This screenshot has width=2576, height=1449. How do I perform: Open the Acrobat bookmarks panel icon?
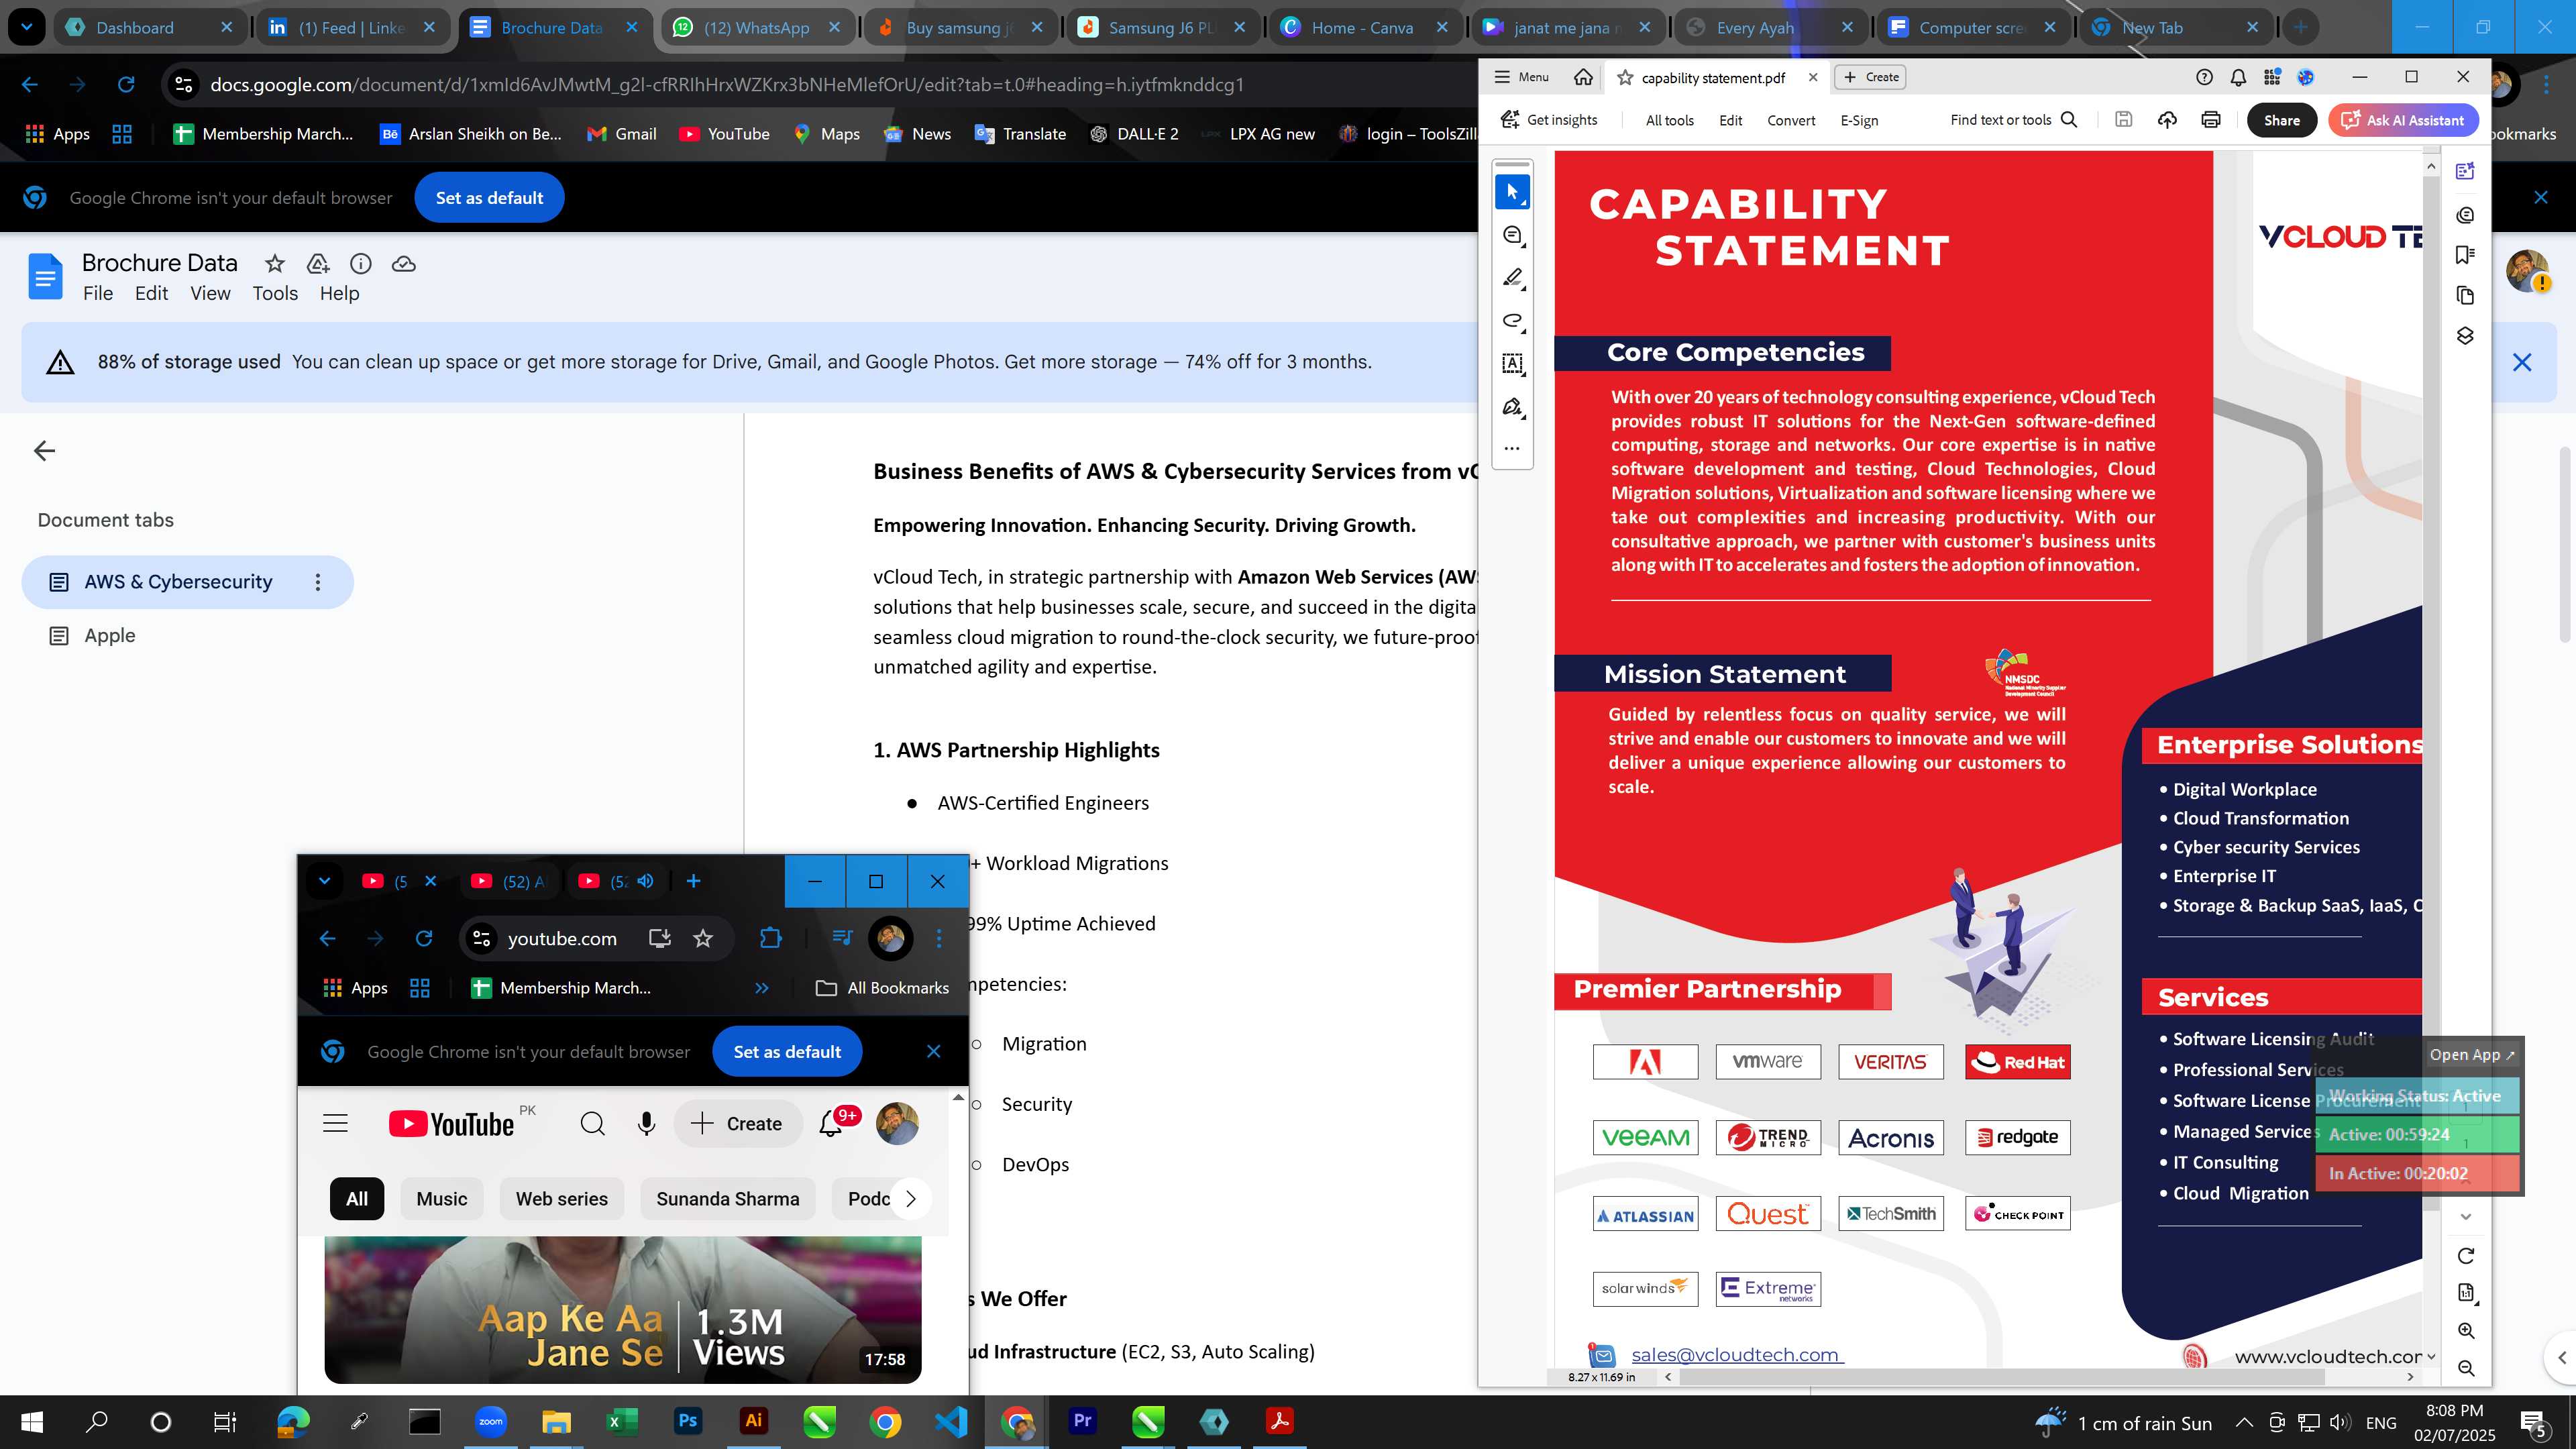click(2465, 255)
